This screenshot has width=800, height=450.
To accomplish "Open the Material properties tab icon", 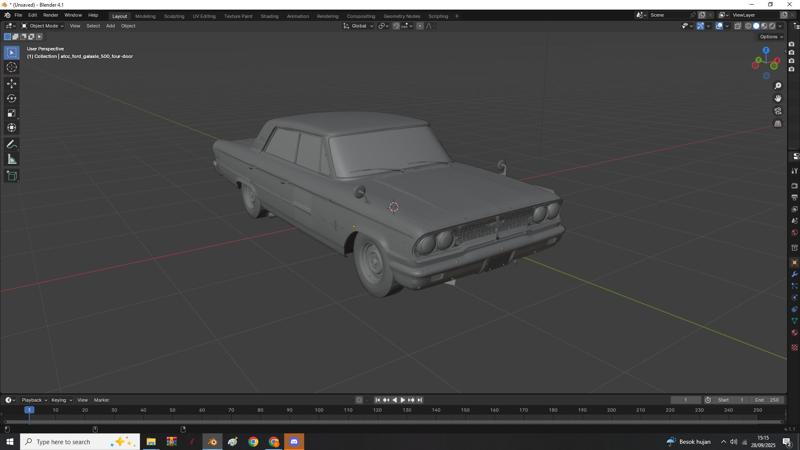I will 794,333.
